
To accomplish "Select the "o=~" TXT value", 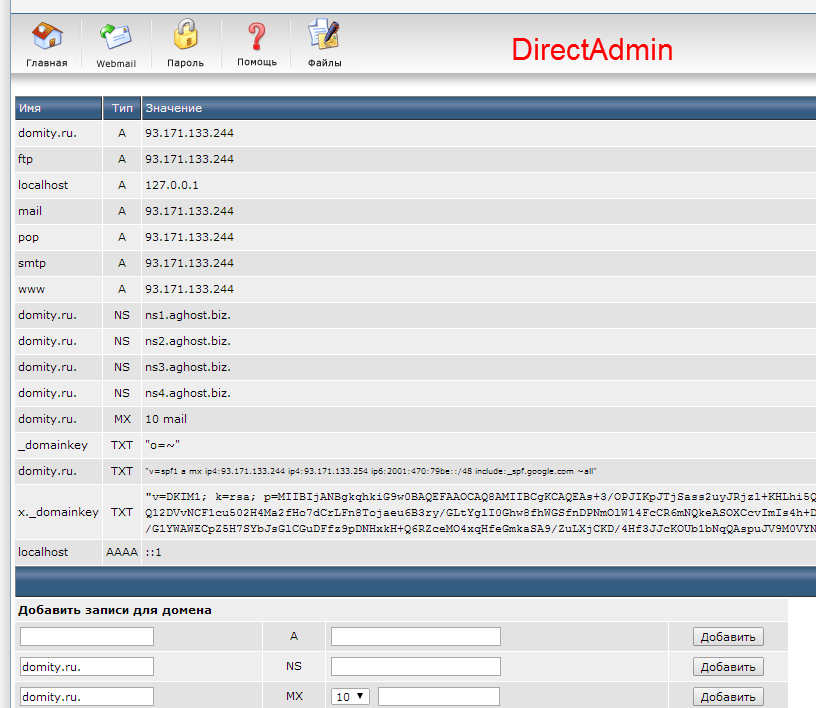I will click(162, 446).
